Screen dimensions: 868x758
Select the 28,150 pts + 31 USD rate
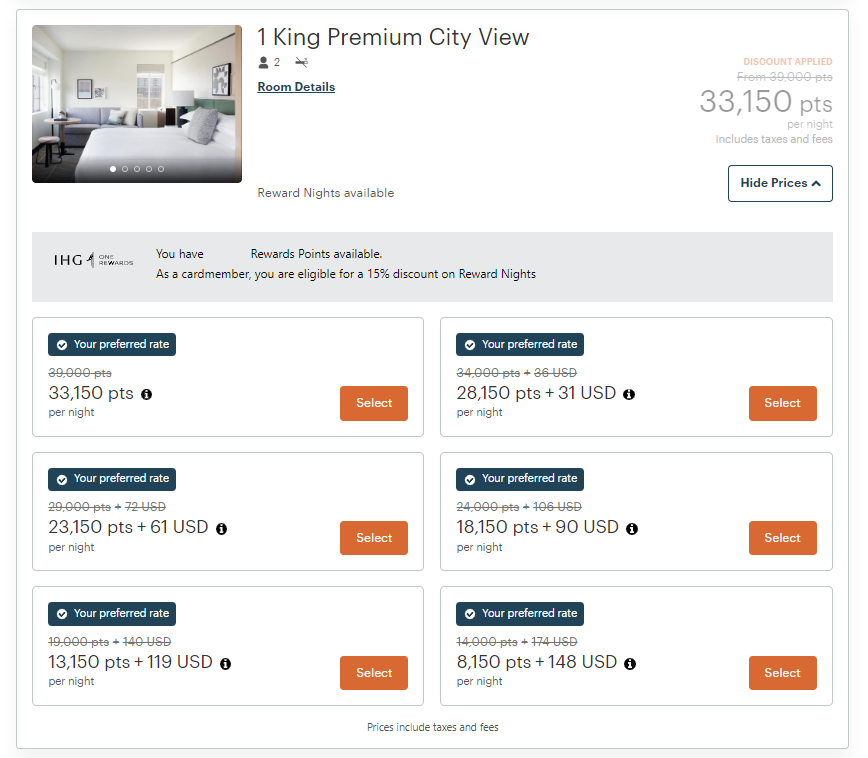tap(782, 403)
